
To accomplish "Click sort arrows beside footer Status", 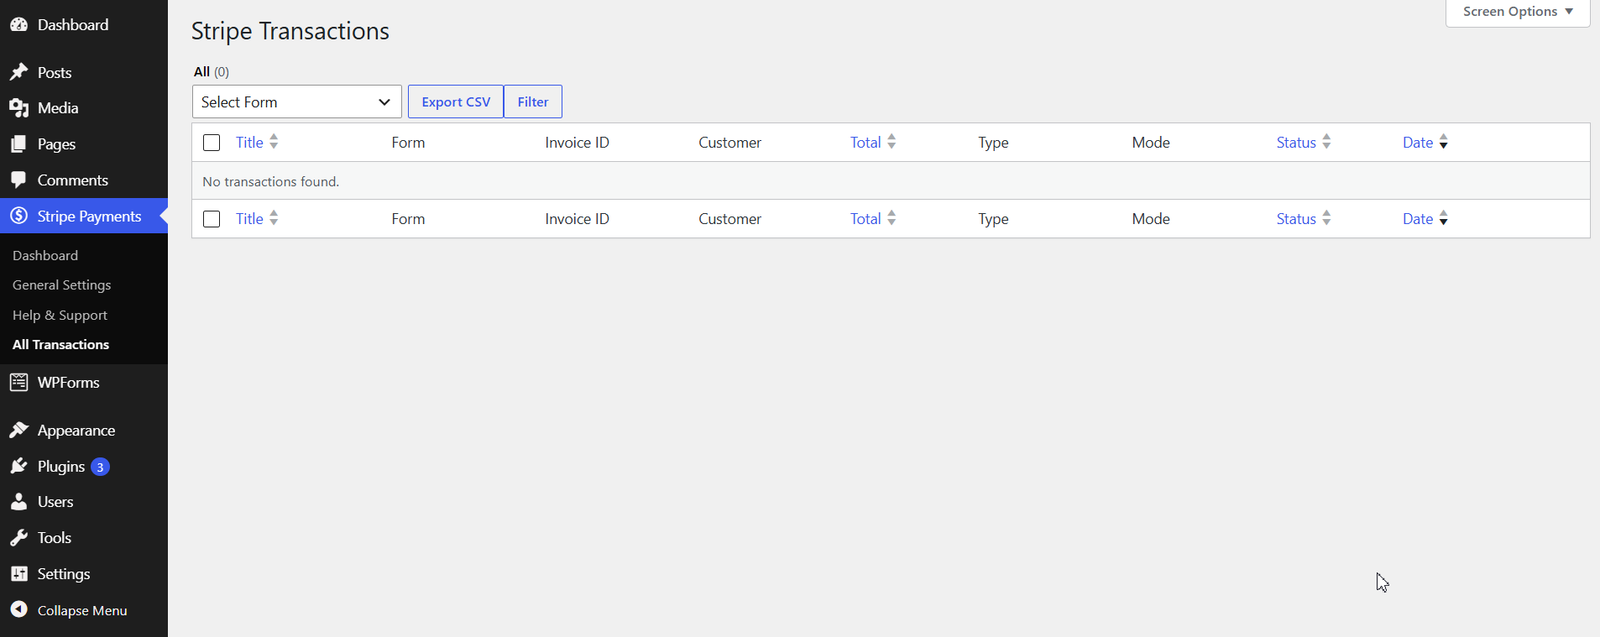I will tap(1327, 218).
